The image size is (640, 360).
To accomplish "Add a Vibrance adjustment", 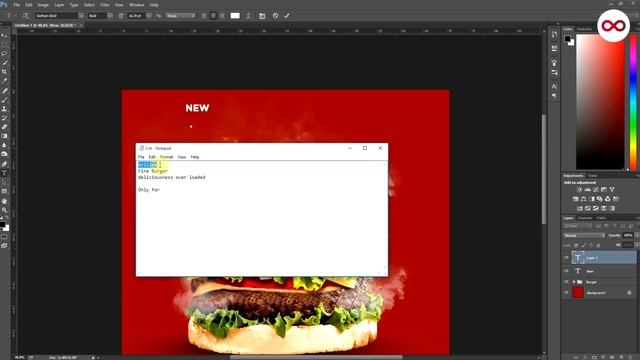I will (612, 189).
